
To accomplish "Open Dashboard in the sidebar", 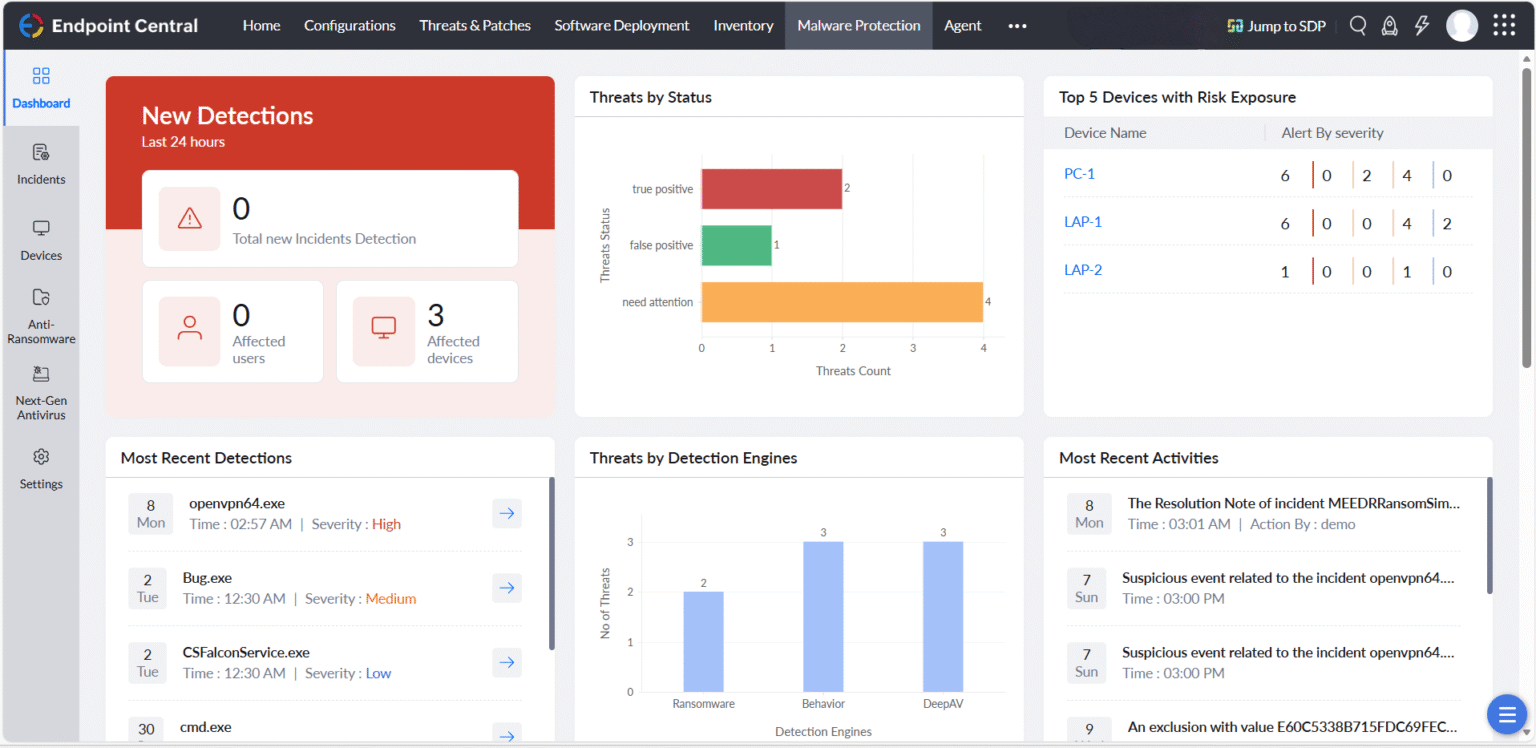I will [x=41, y=88].
